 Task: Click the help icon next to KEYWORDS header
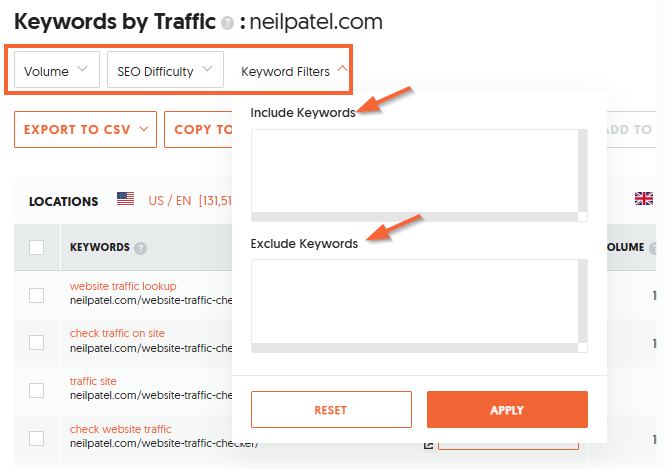141,248
